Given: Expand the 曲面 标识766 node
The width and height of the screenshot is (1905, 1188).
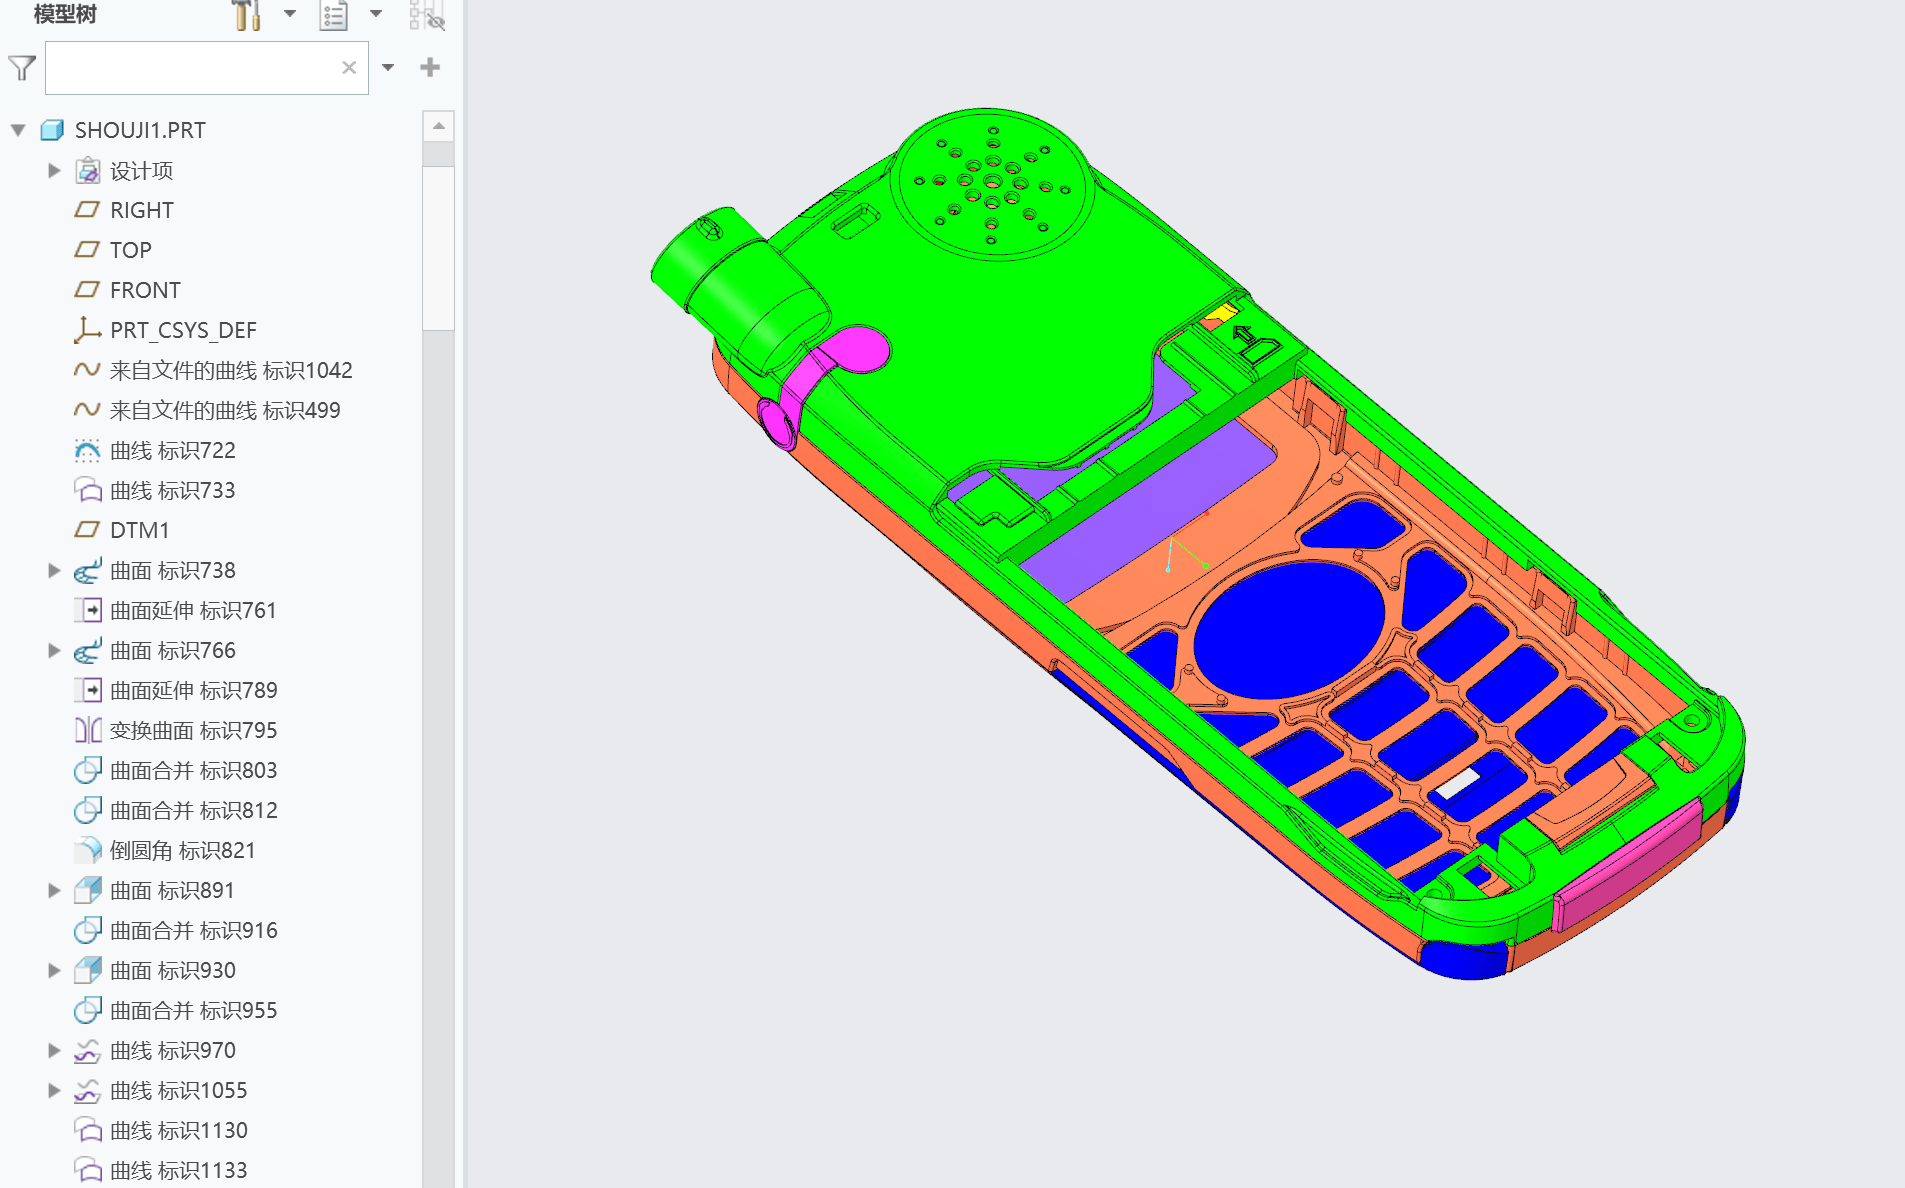Looking at the screenshot, I should [54, 650].
